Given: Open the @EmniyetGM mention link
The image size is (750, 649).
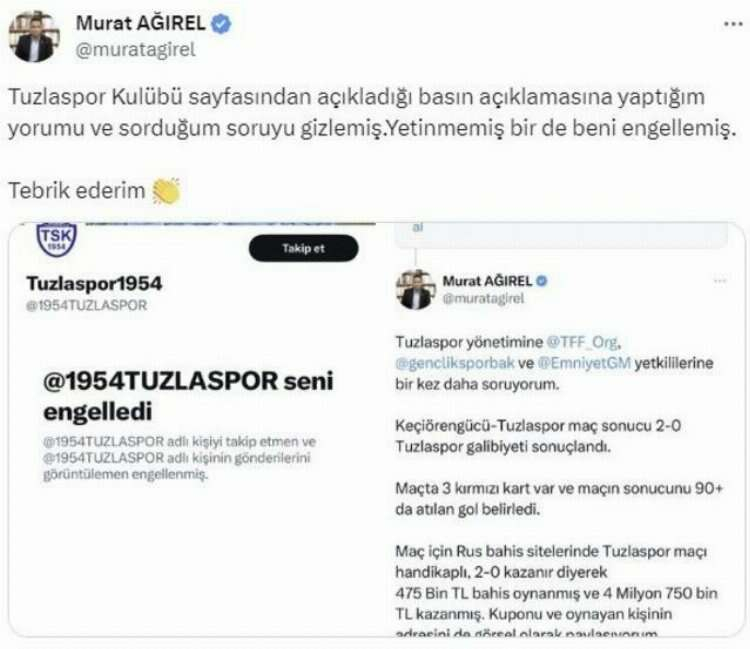Looking at the screenshot, I should pos(584,363).
